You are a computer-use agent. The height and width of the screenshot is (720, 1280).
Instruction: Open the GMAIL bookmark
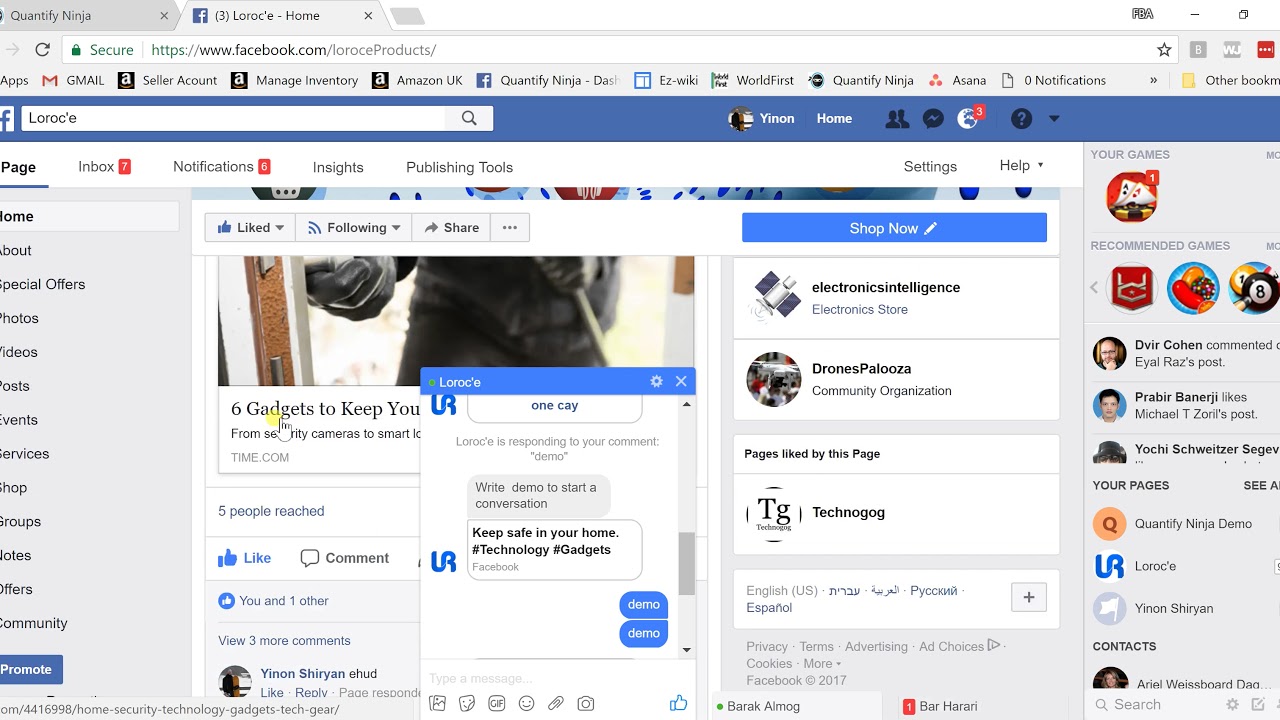tap(73, 80)
